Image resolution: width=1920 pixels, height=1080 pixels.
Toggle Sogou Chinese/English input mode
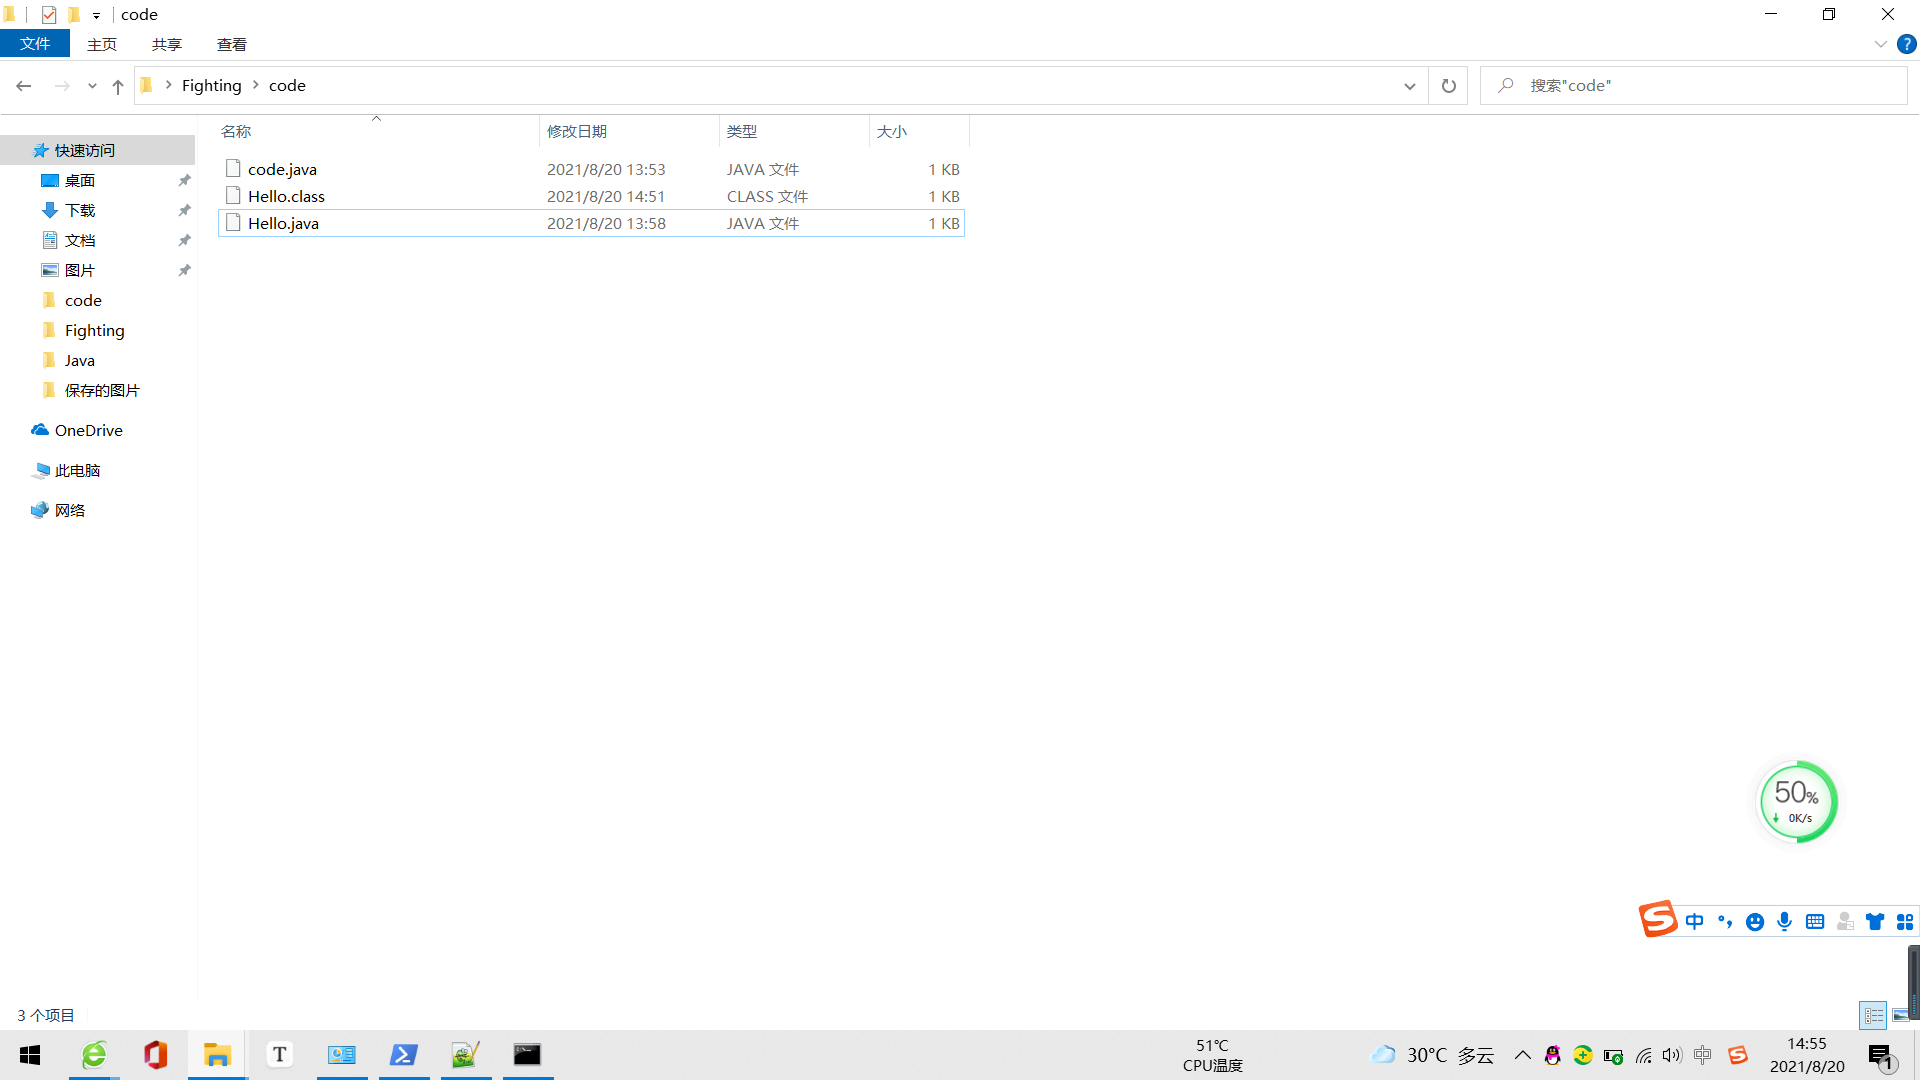(1694, 921)
